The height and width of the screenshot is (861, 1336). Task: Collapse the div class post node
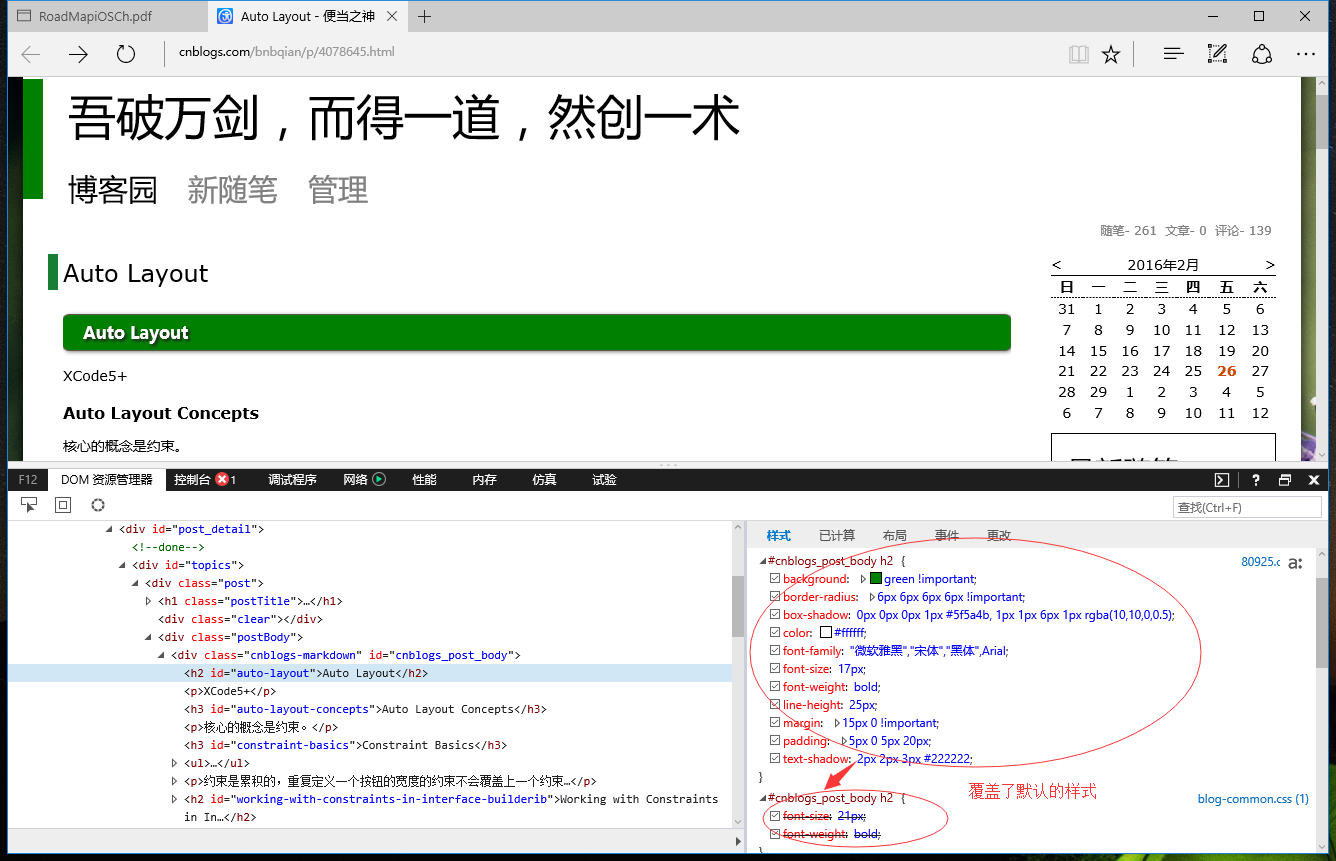tap(136, 583)
